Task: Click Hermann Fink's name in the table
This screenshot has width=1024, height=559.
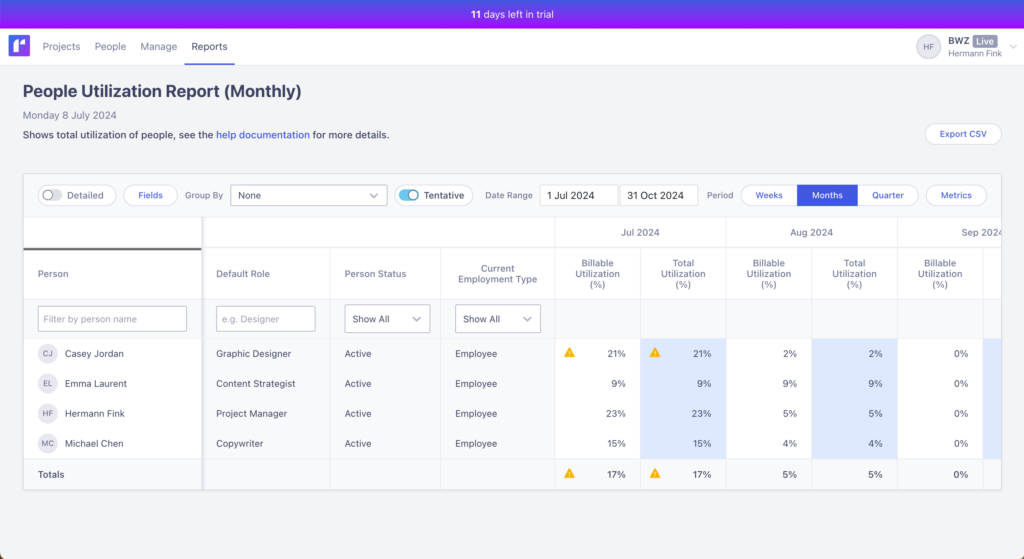Action: (x=95, y=413)
